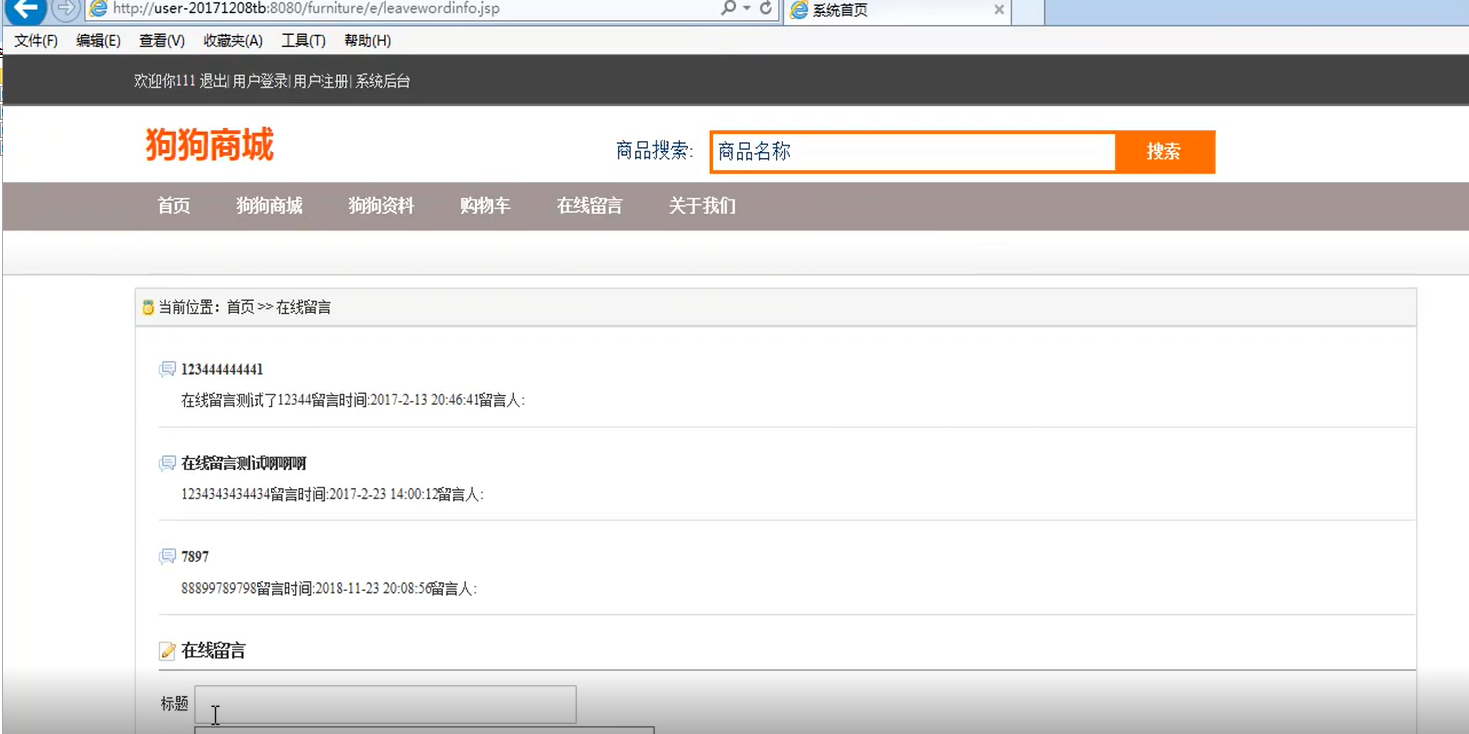Click 首页 in the breadcrumb path
The image size is (1469, 734).
(x=240, y=307)
